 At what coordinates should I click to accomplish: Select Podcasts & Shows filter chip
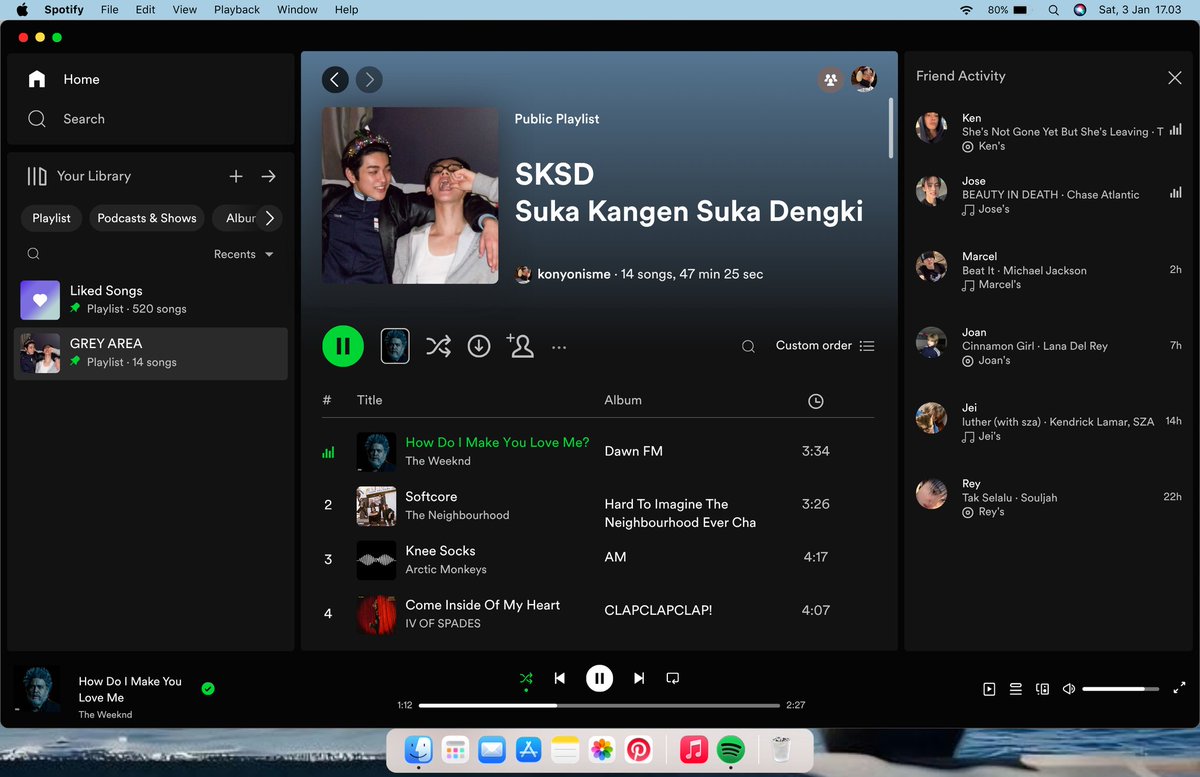[147, 218]
